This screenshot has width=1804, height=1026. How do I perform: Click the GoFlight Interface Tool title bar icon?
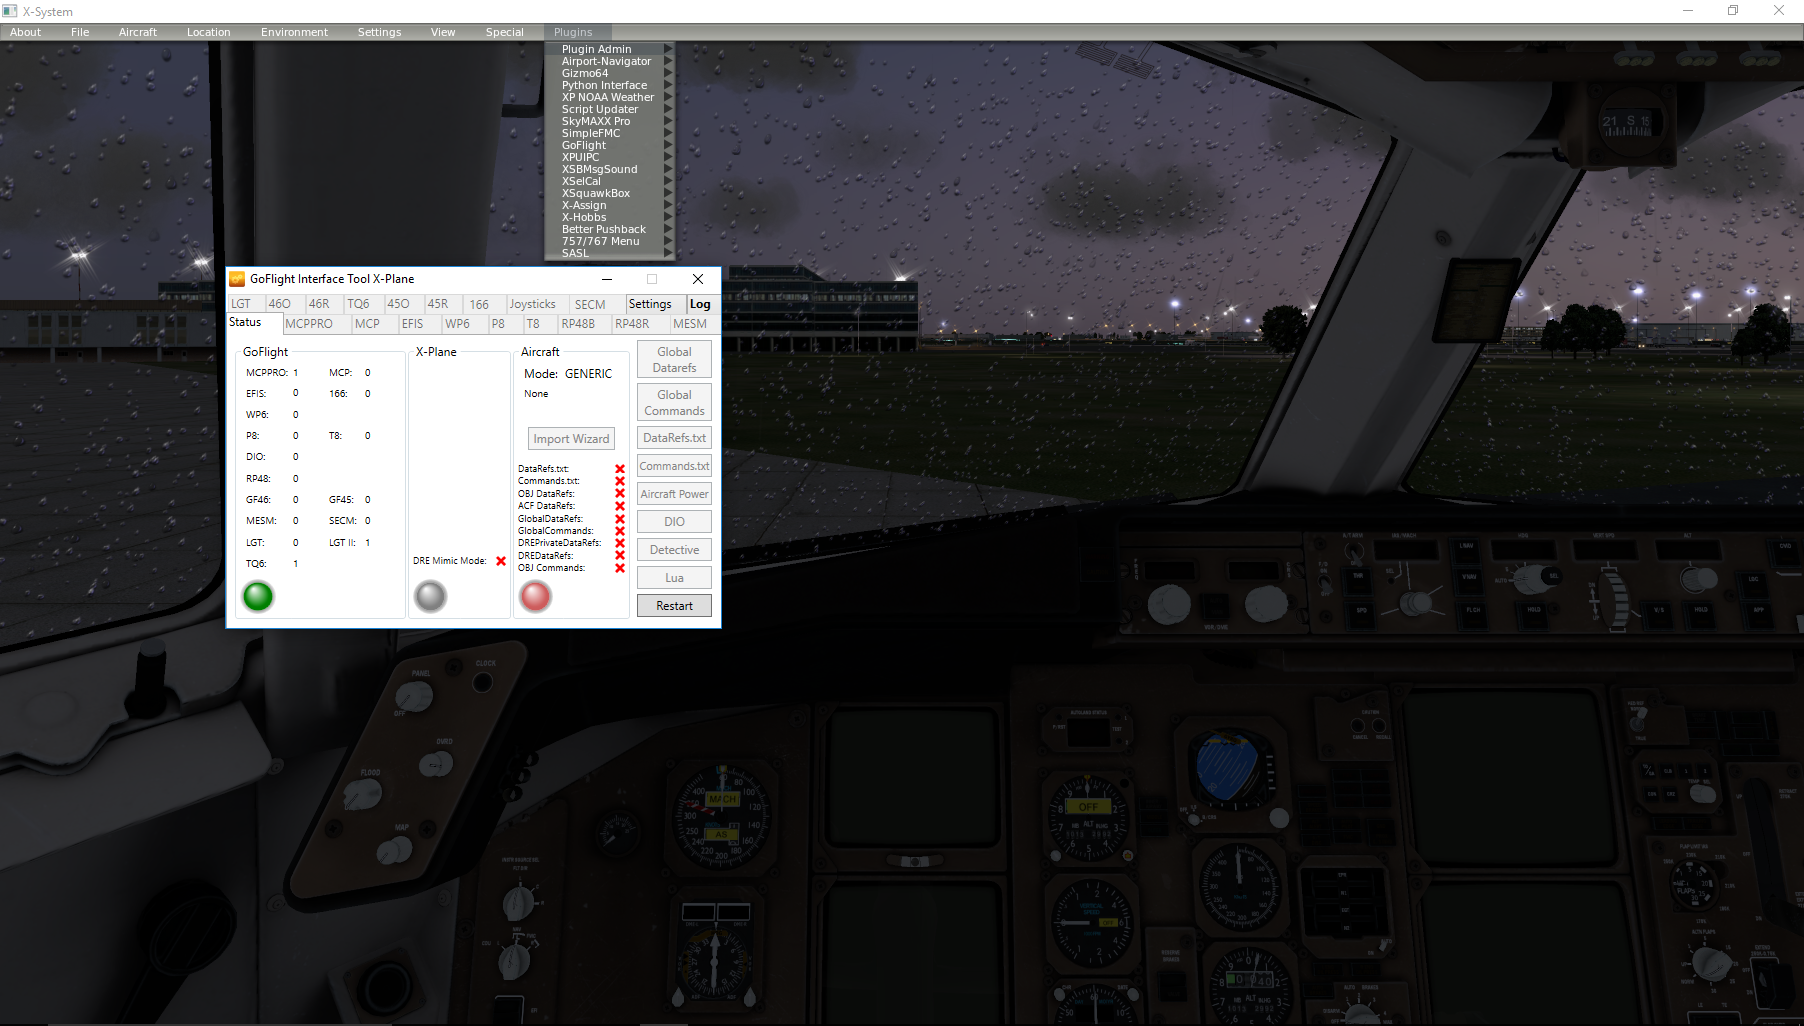click(x=237, y=279)
